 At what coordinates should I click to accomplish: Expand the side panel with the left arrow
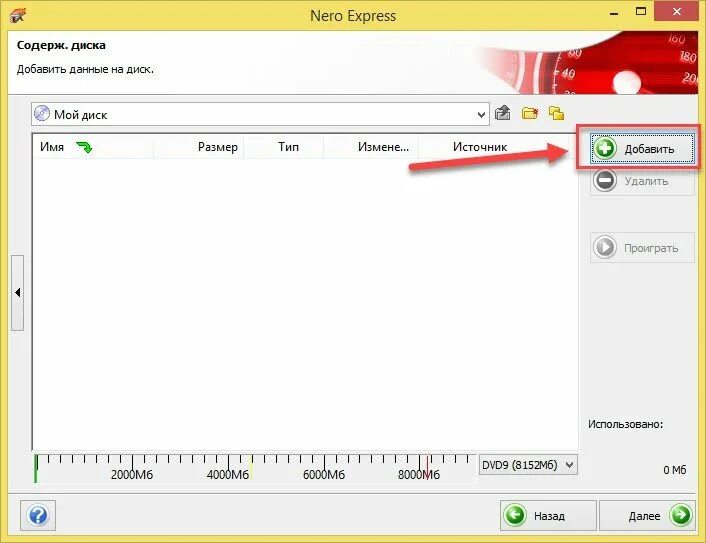(x=18, y=293)
